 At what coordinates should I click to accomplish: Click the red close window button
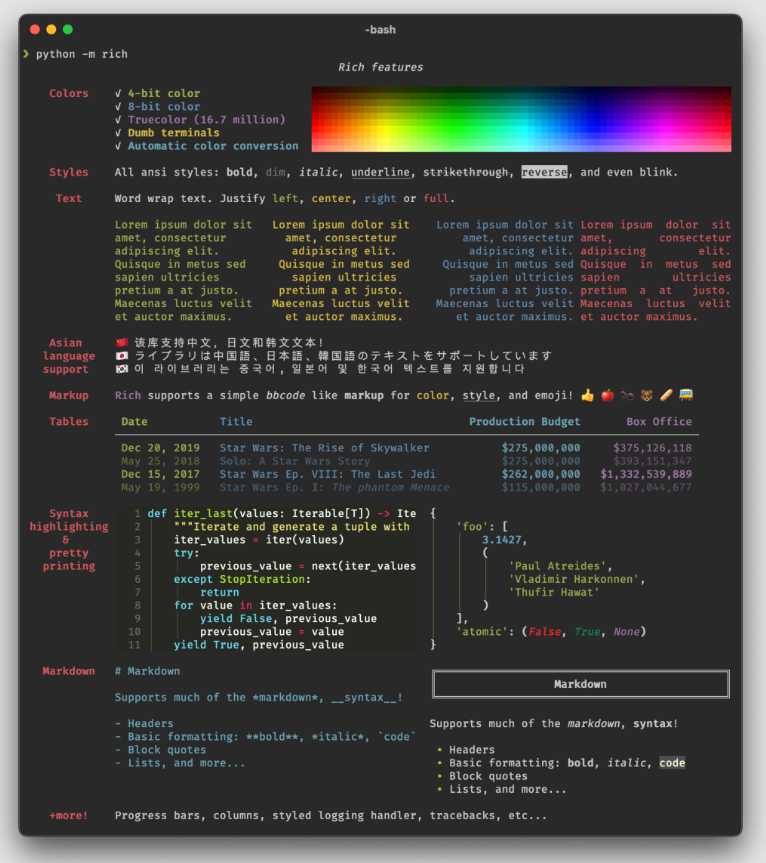click(x=35, y=29)
